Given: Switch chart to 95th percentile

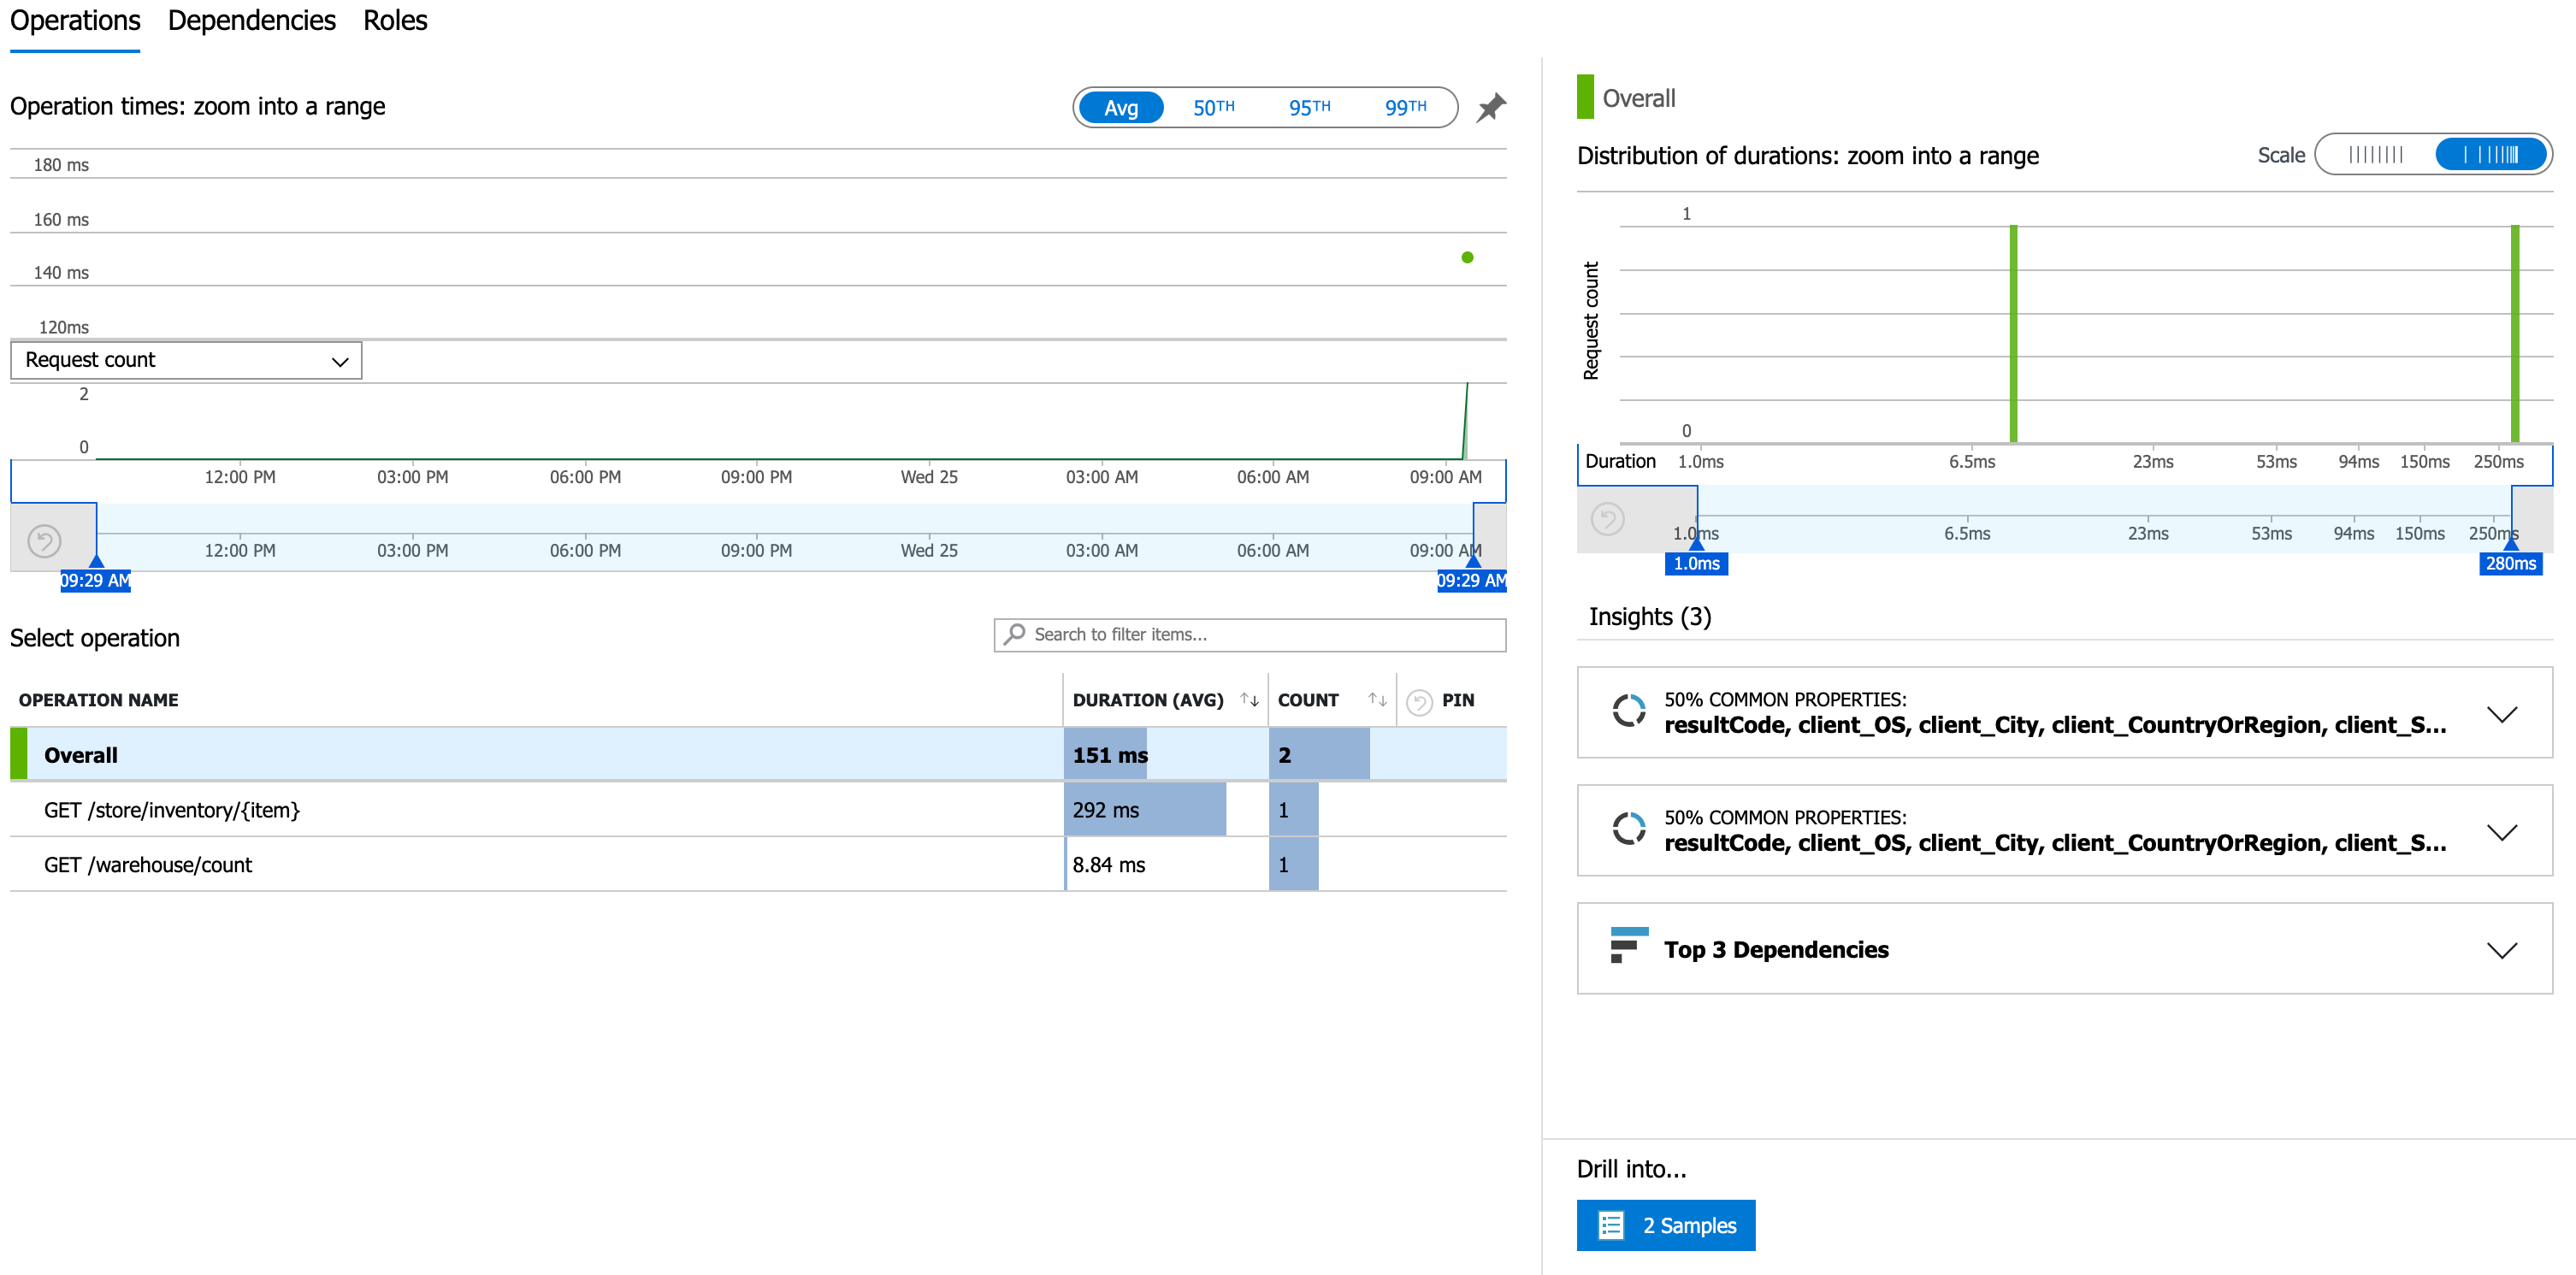Looking at the screenshot, I should click(1309, 107).
